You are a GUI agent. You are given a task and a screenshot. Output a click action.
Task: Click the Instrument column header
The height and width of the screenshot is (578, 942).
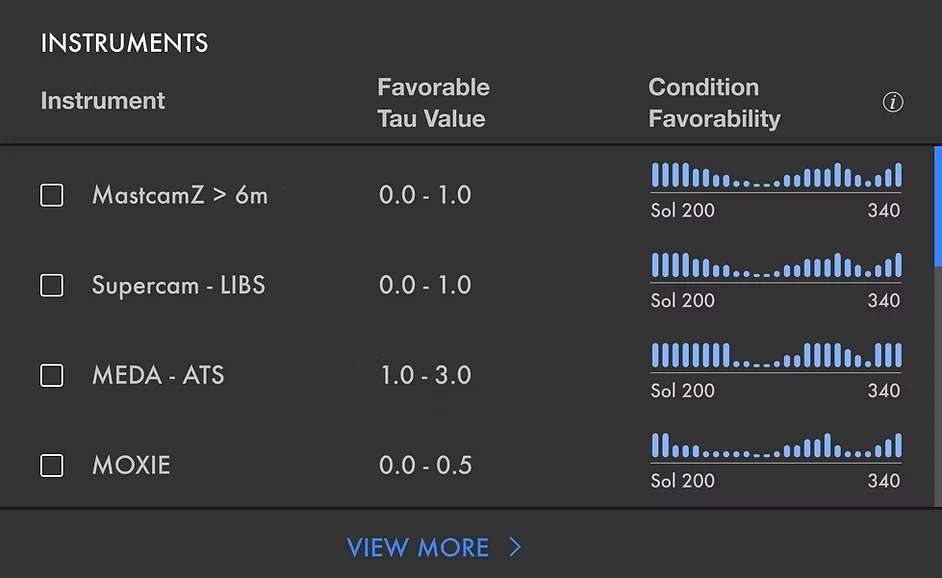[x=103, y=101]
